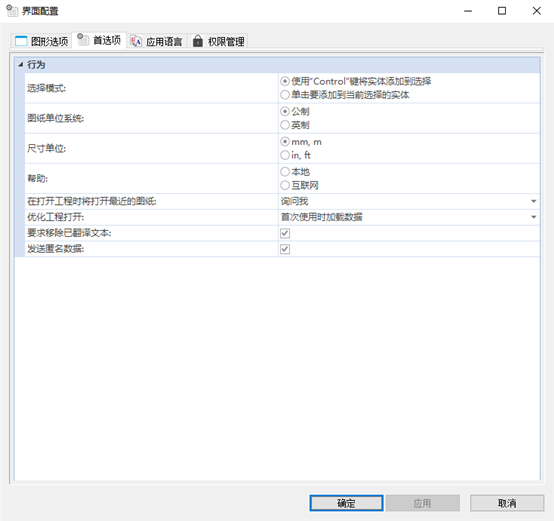Click the 确定 button
Screen dimensions: 554x521
346,503
